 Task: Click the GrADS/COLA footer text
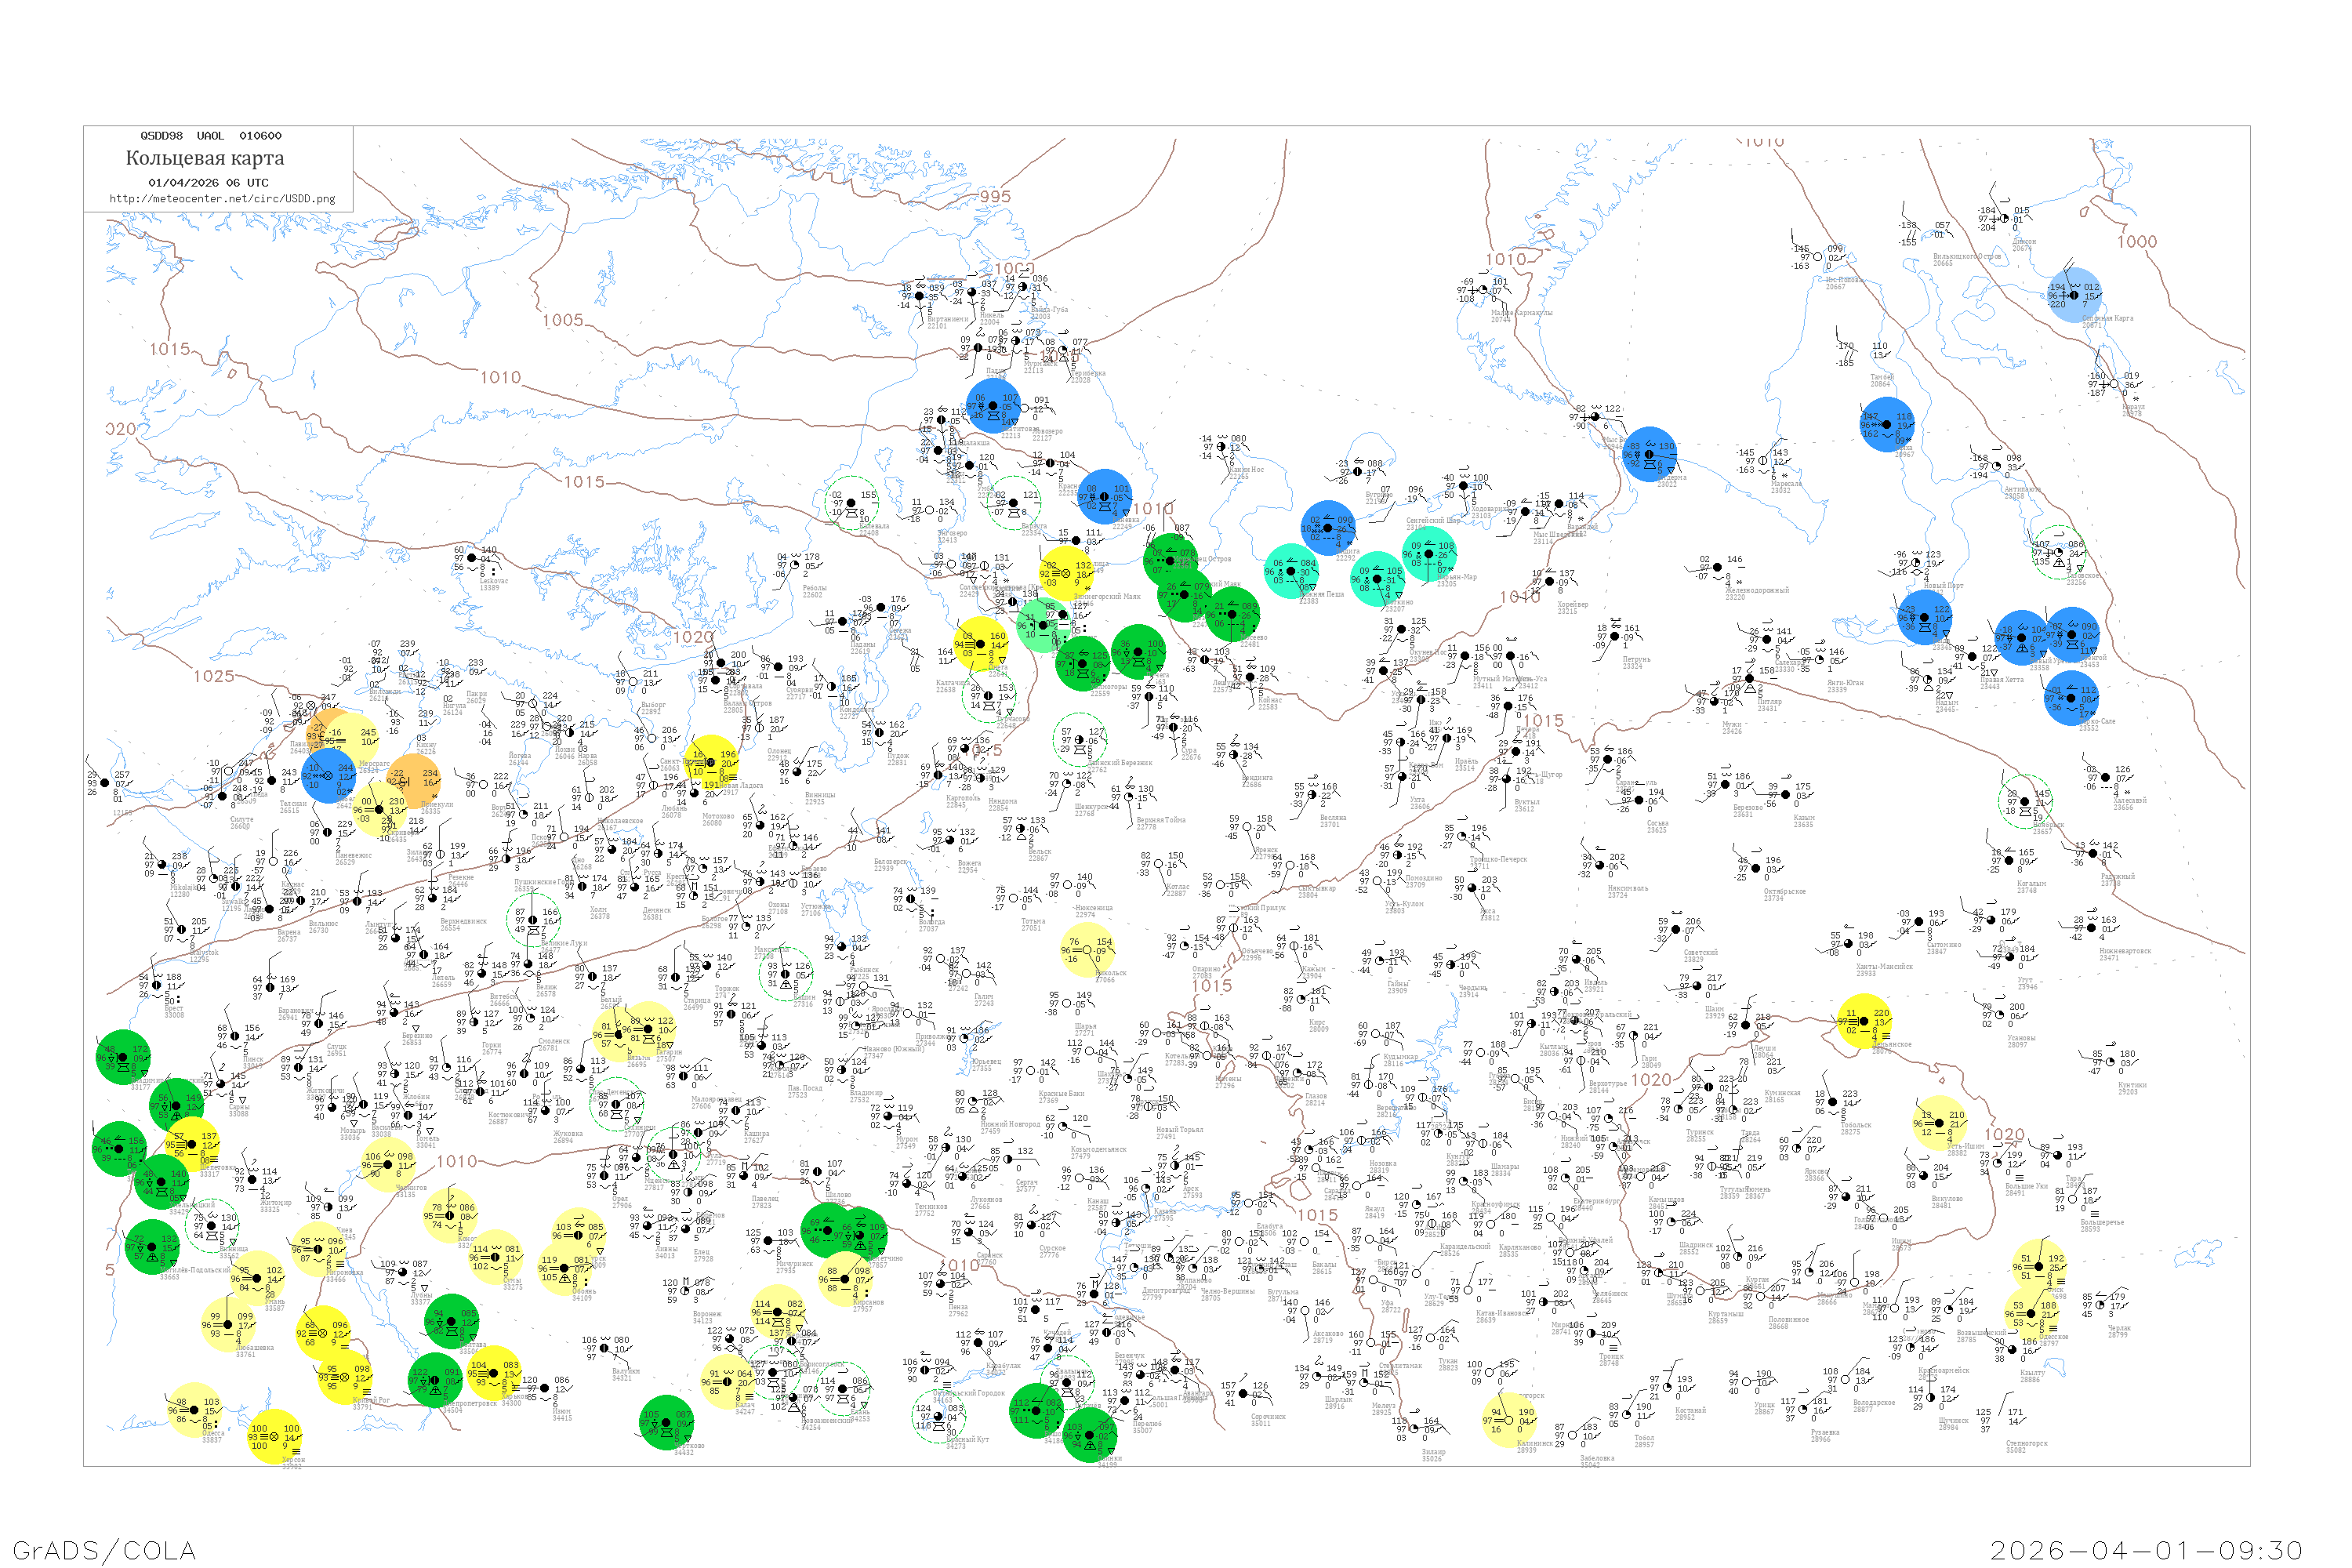(x=104, y=1550)
